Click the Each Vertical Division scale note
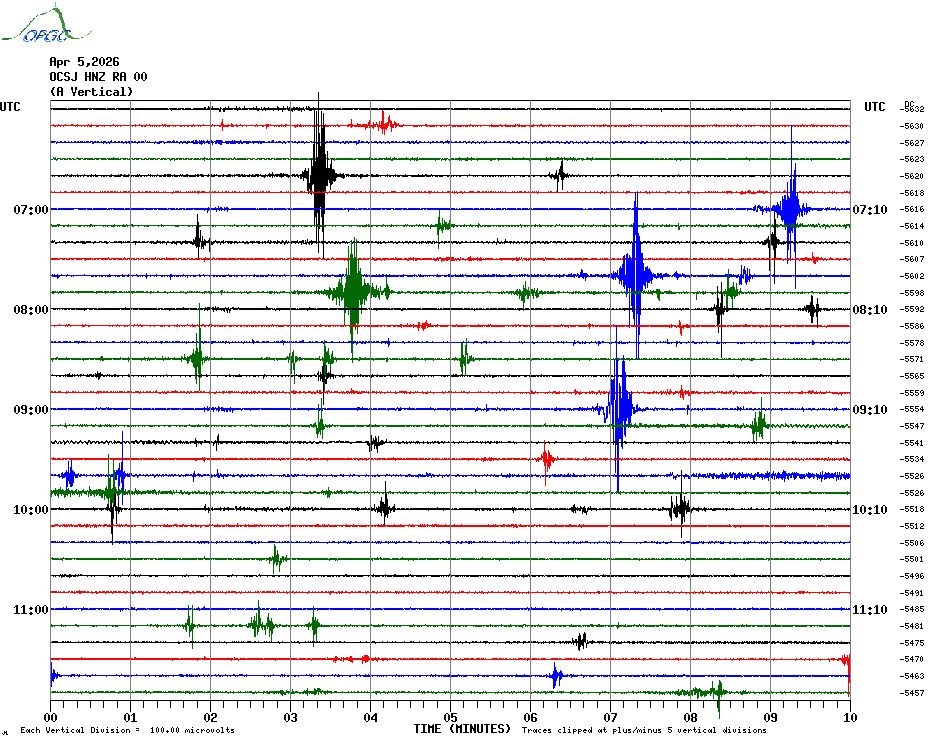This screenshot has height=744, width=930. pos(127,730)
